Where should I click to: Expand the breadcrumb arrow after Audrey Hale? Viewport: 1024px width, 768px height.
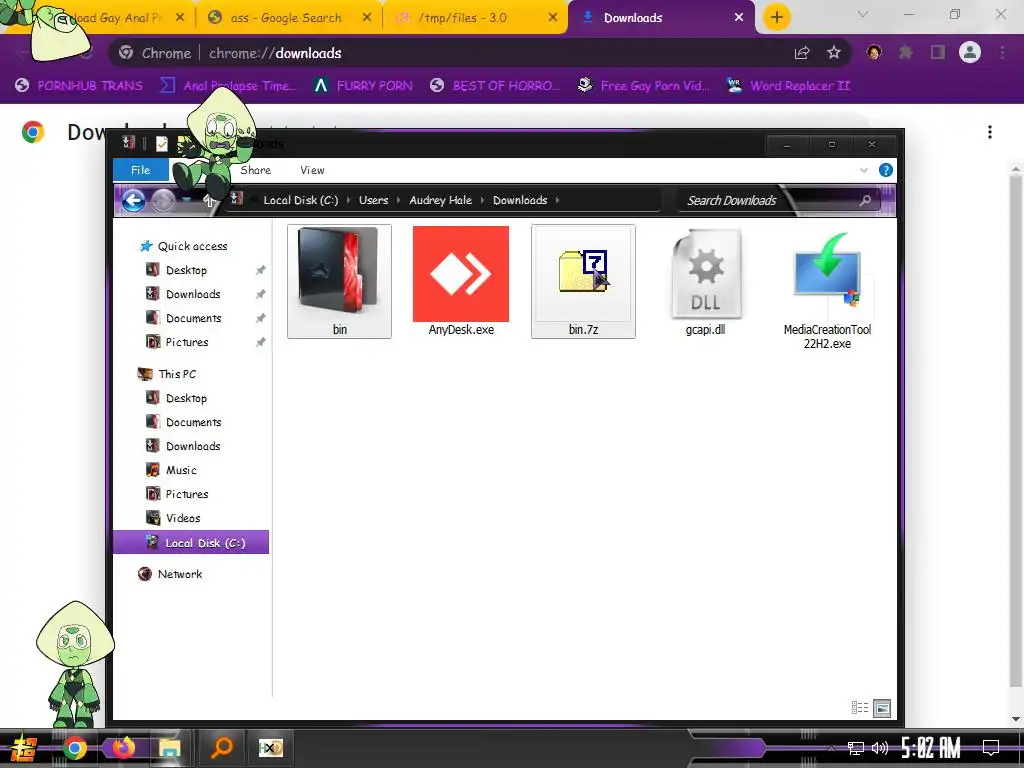coord(482,200)
